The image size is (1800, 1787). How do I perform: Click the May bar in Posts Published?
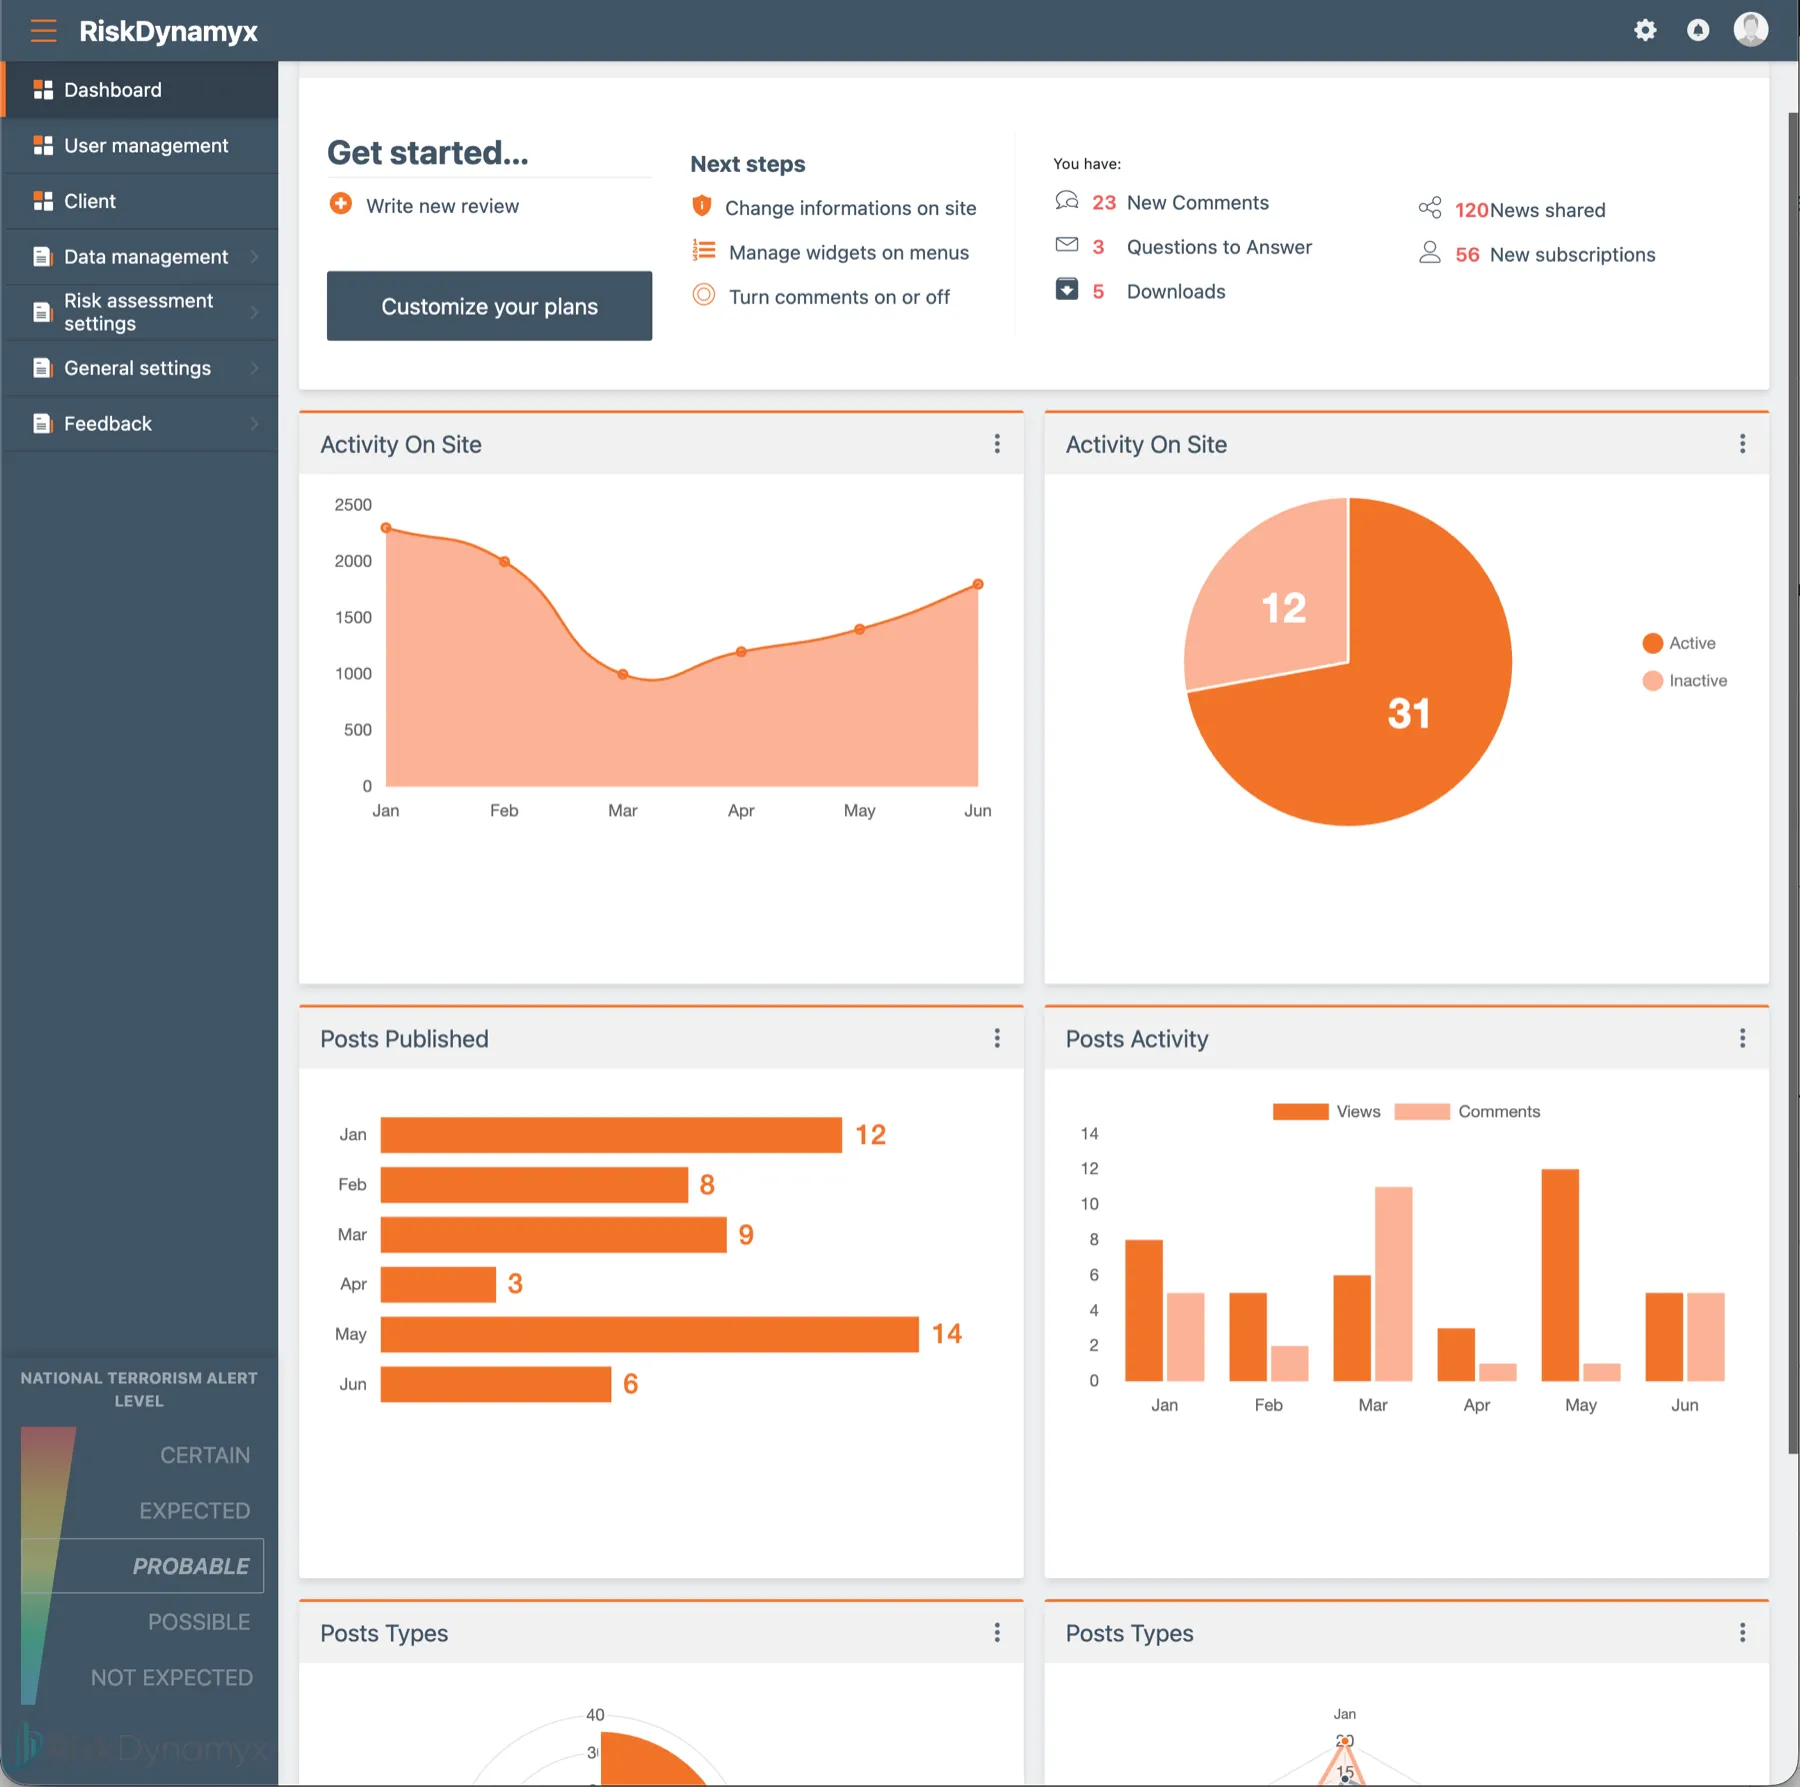tap(649, 1334)
